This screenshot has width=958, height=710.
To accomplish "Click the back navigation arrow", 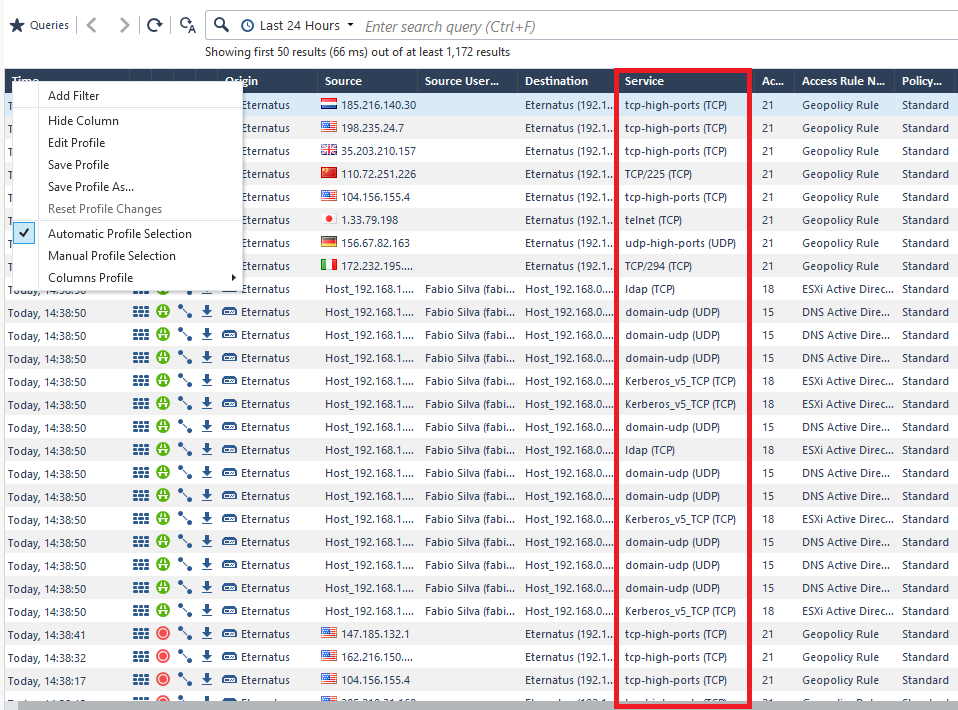I will tap(91, 25).
